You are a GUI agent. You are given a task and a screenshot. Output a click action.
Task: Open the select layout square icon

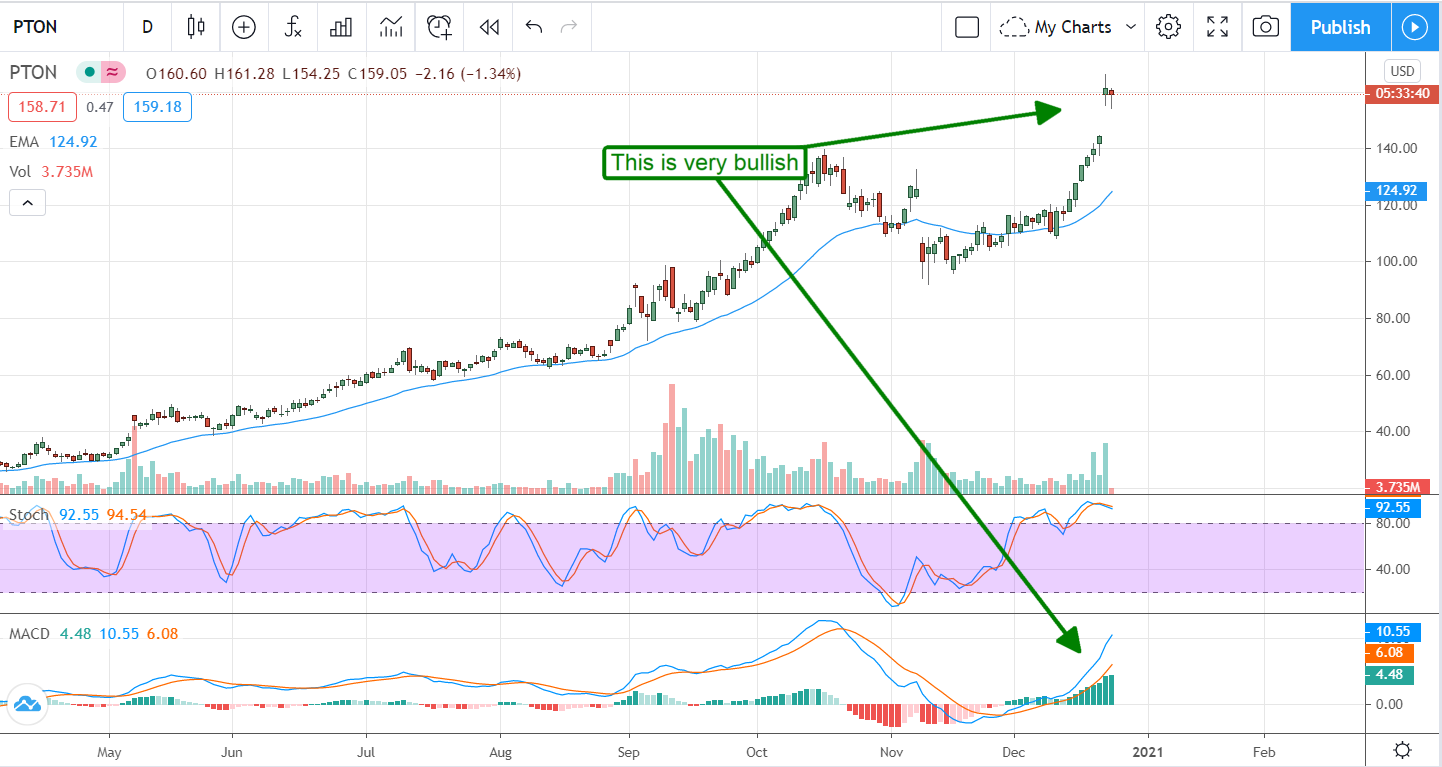[967, 27]
